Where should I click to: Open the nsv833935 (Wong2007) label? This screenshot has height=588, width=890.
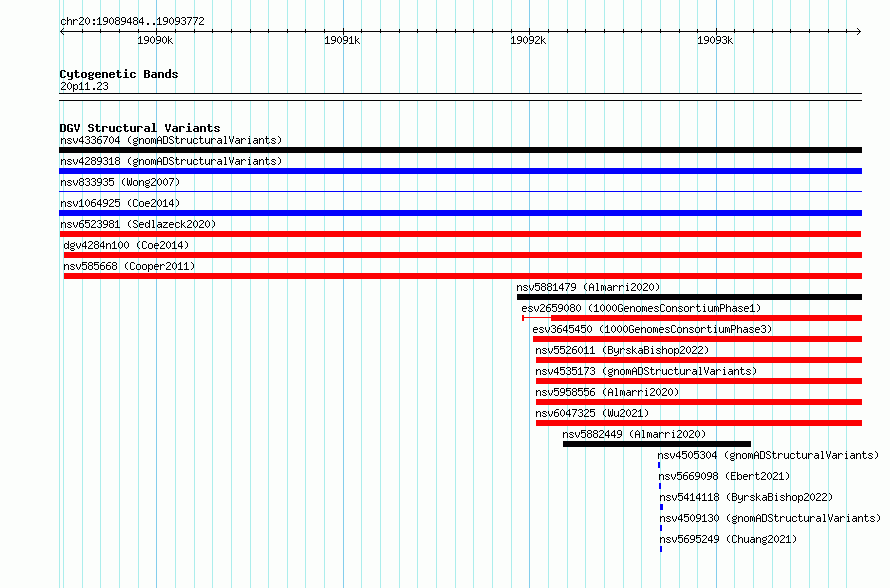coord(120,182)
